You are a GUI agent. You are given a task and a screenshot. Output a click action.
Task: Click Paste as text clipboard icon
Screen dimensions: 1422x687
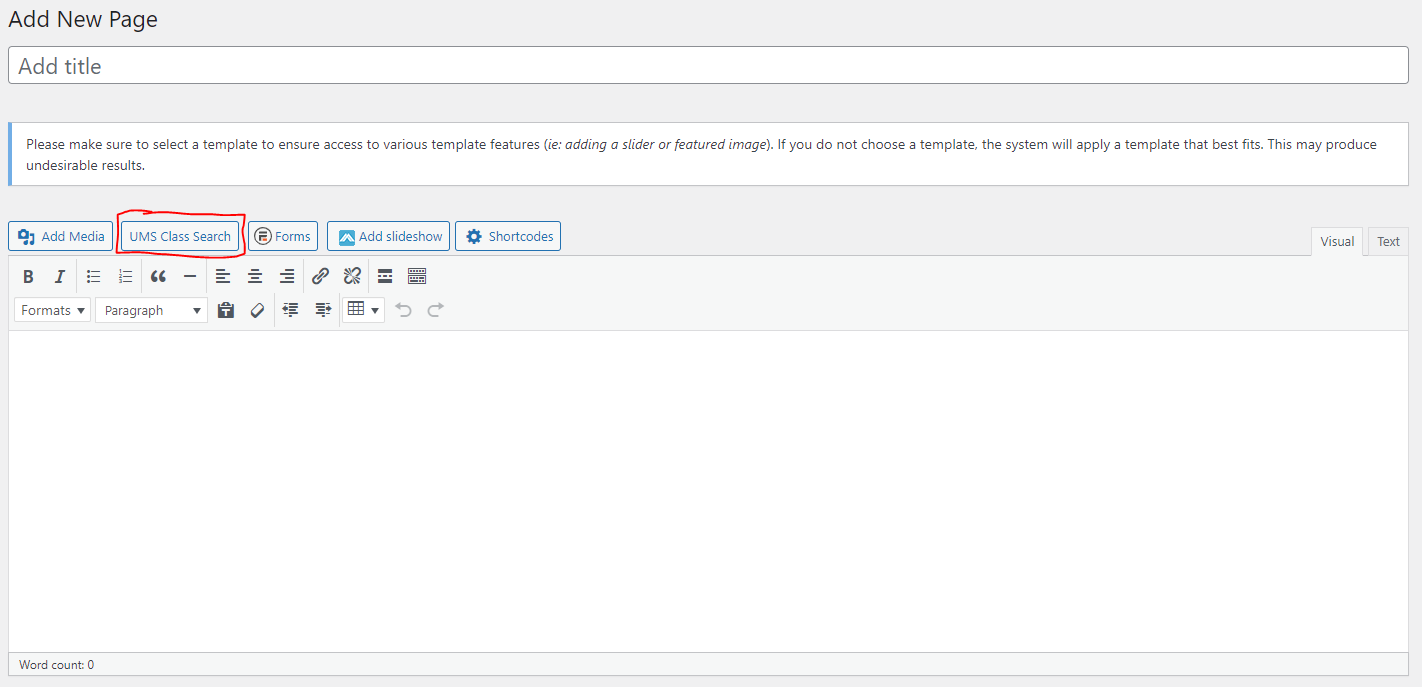(x=226, y=311)
